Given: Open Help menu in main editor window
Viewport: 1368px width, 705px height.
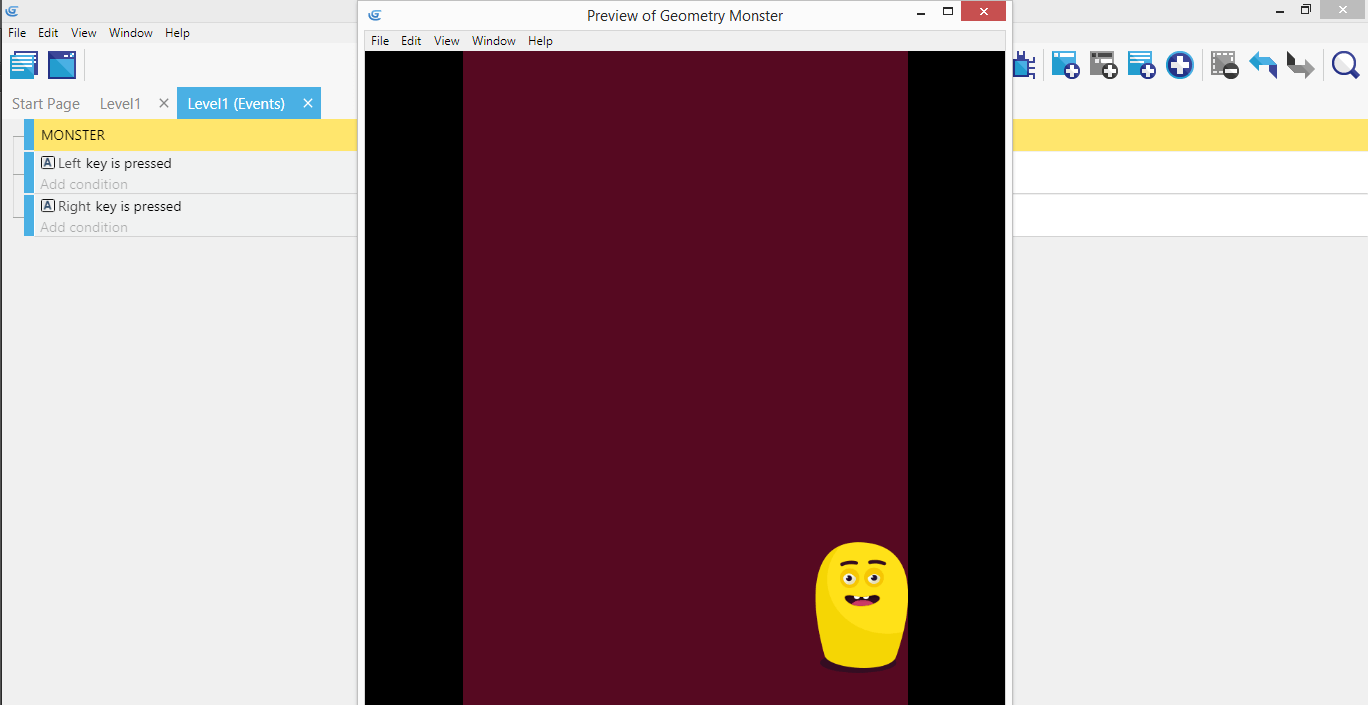Looking at the screenshot, I should [x=177, y=33].
